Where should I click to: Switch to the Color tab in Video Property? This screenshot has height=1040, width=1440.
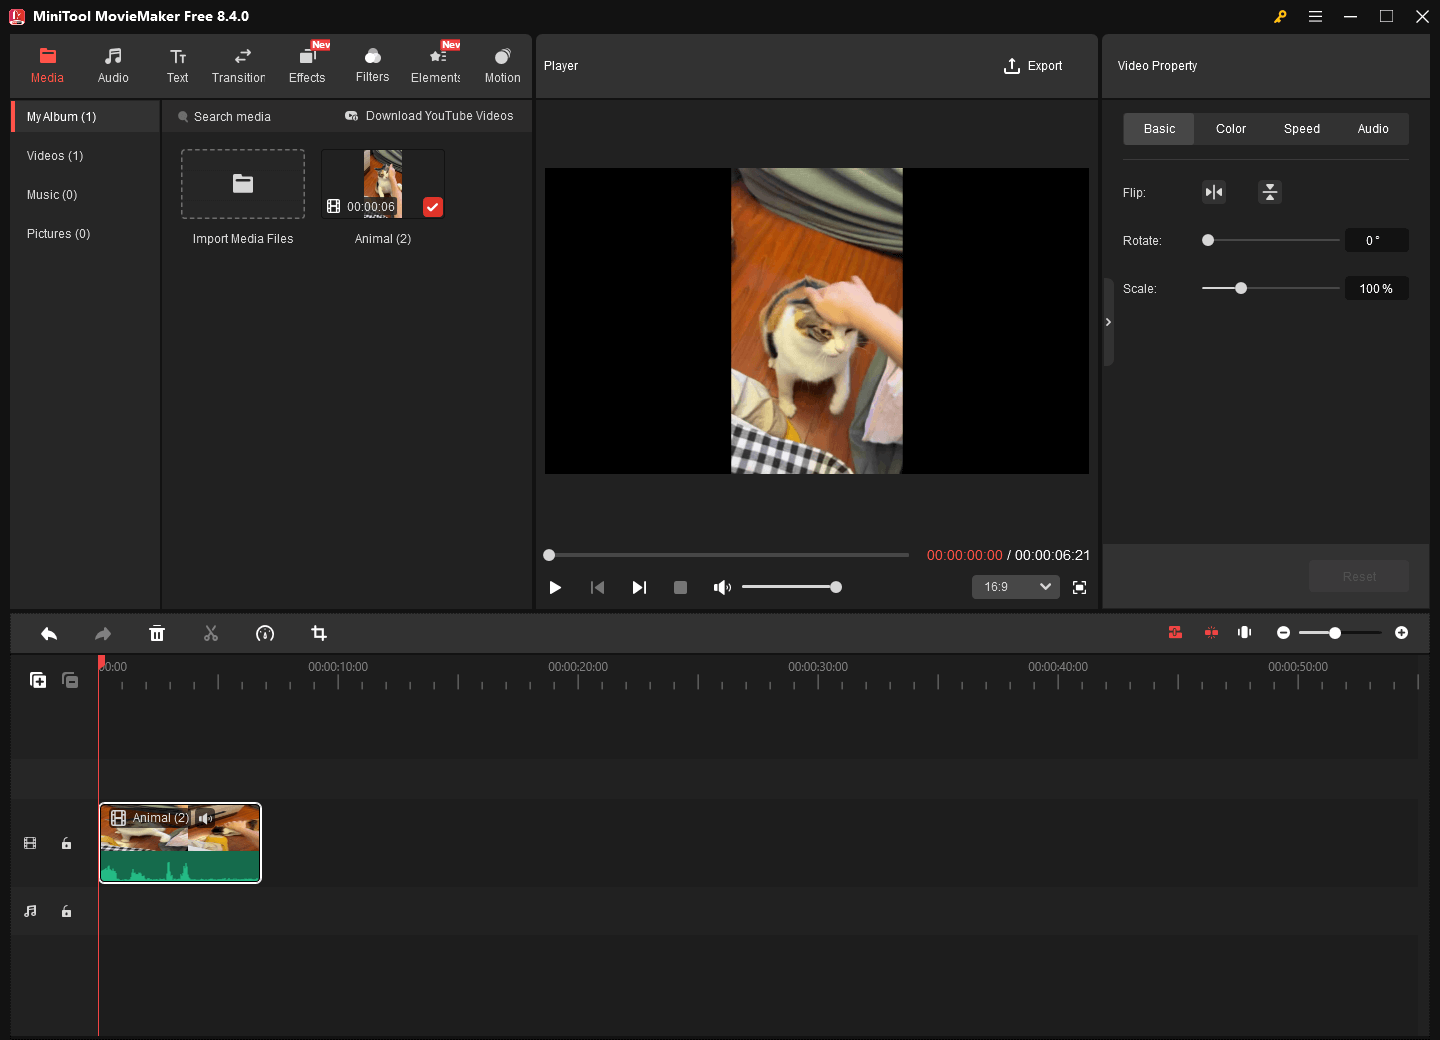[x=1230, y=128]
